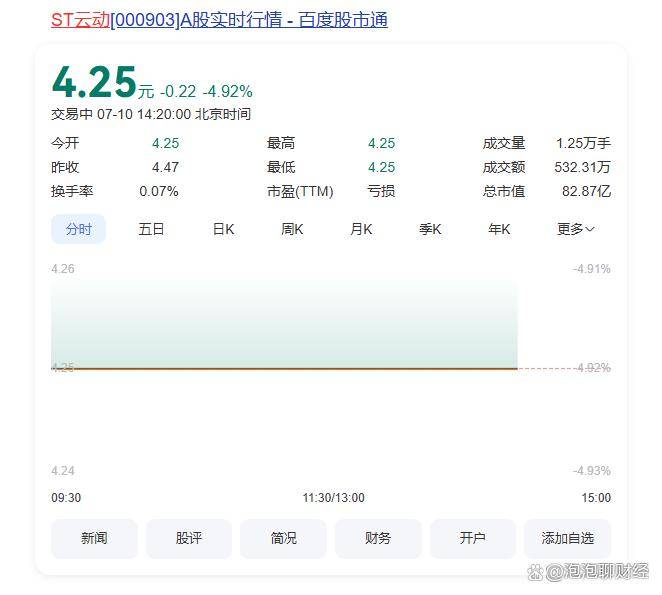Click the 09:30 time axis label
The image size is (662, 595).
click(x=66, y=497)
